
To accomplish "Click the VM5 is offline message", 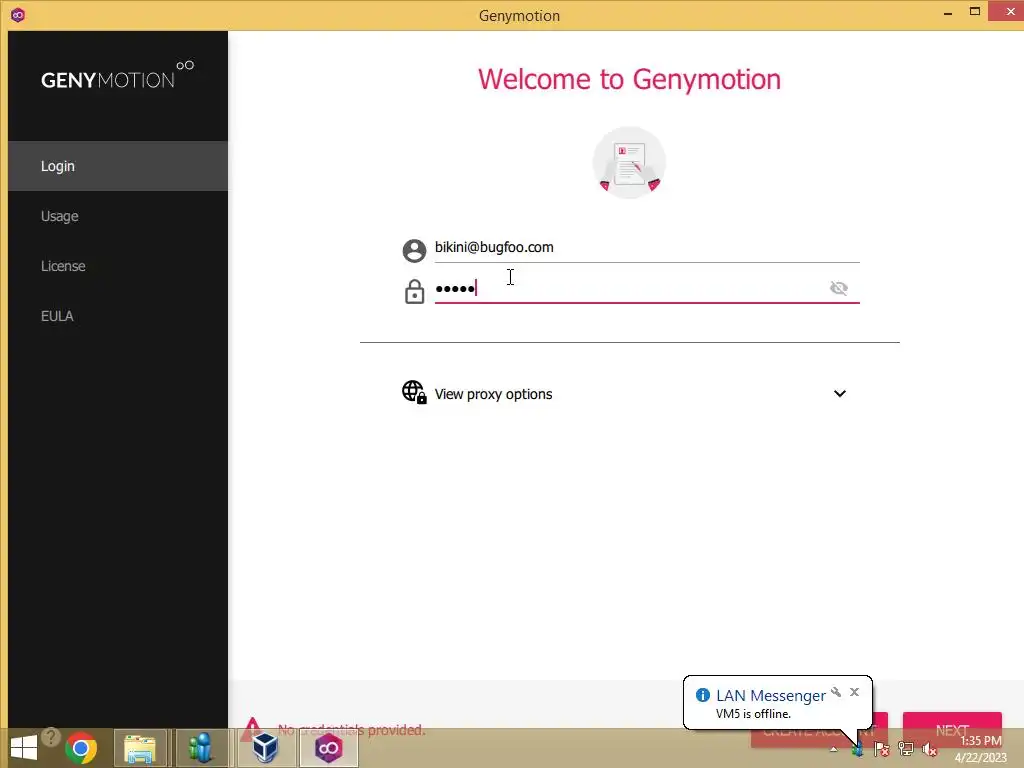I will click(753, 714).
